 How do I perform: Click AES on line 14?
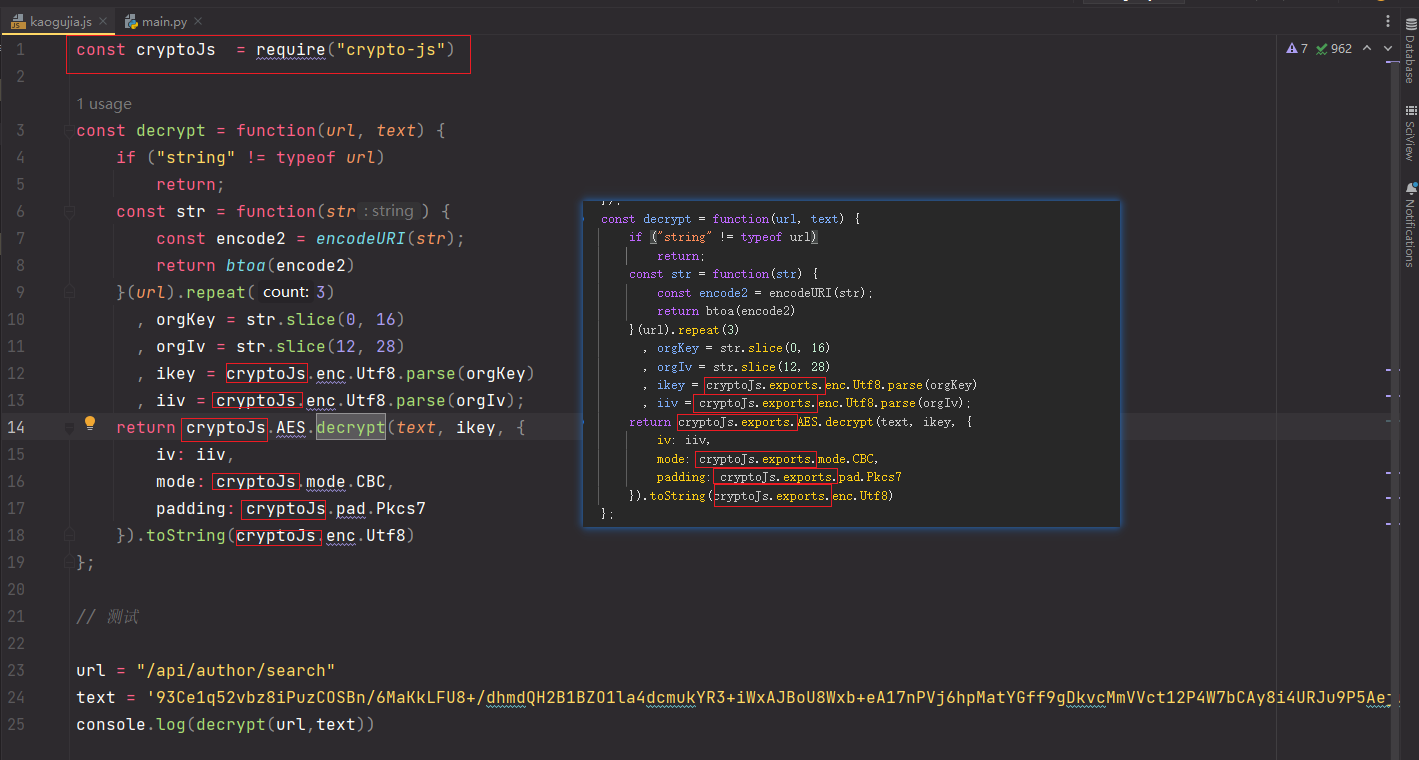(291, 427)
